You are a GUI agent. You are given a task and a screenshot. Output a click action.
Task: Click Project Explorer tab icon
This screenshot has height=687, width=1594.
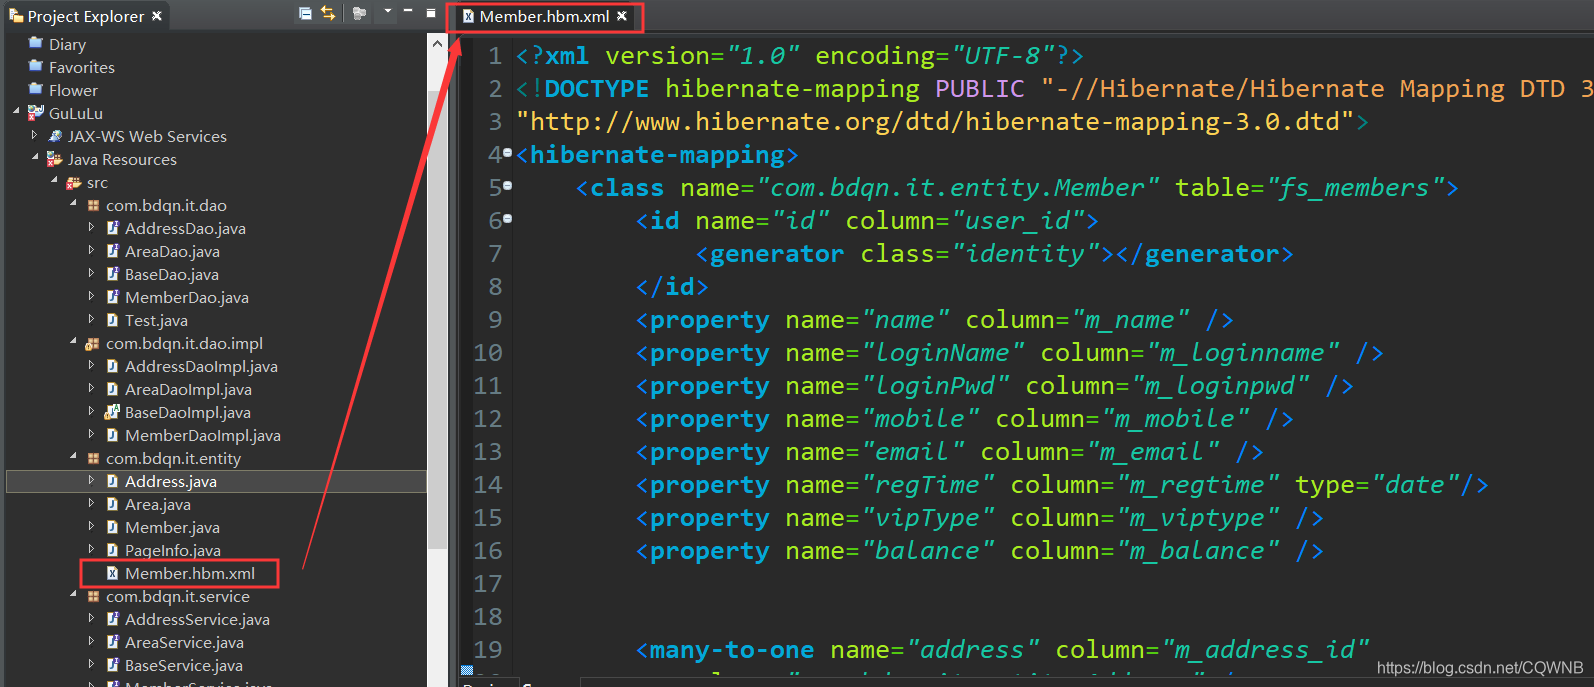tap(16, 16)
